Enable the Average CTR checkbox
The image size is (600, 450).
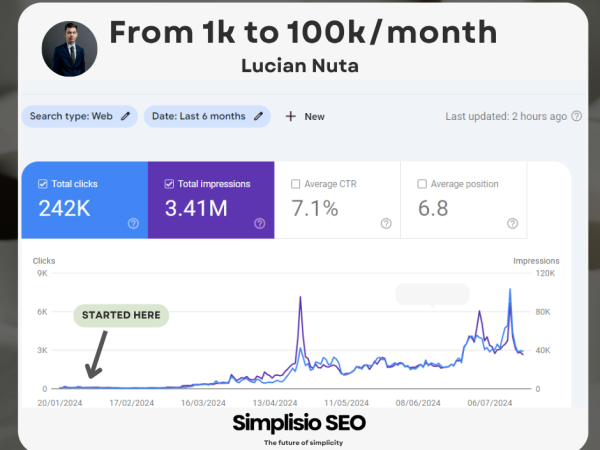point(295,184)
